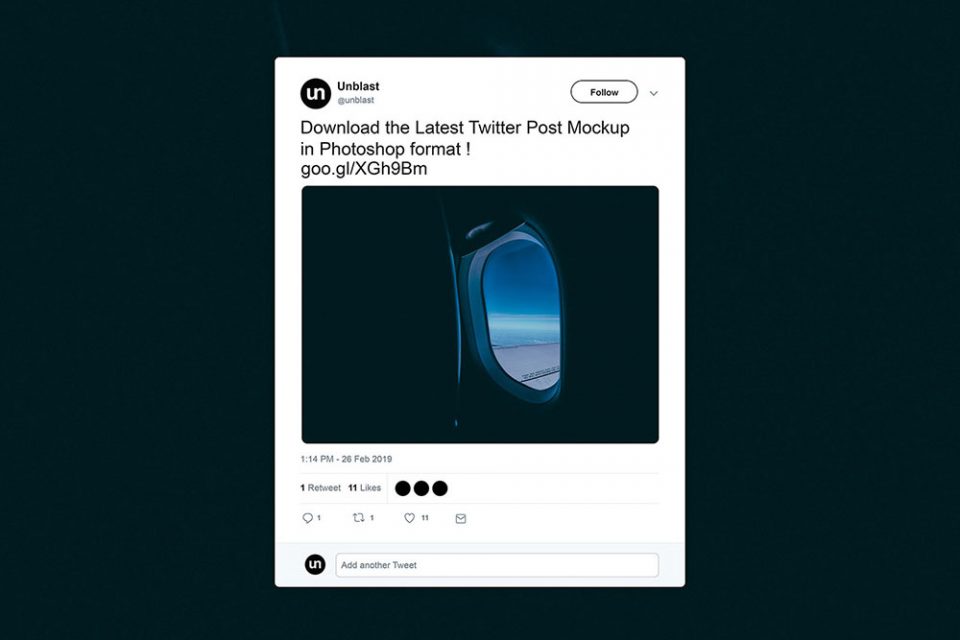View the 1 Retweet list
Screen dimensions: 960x640
click(x=320, y=488)
